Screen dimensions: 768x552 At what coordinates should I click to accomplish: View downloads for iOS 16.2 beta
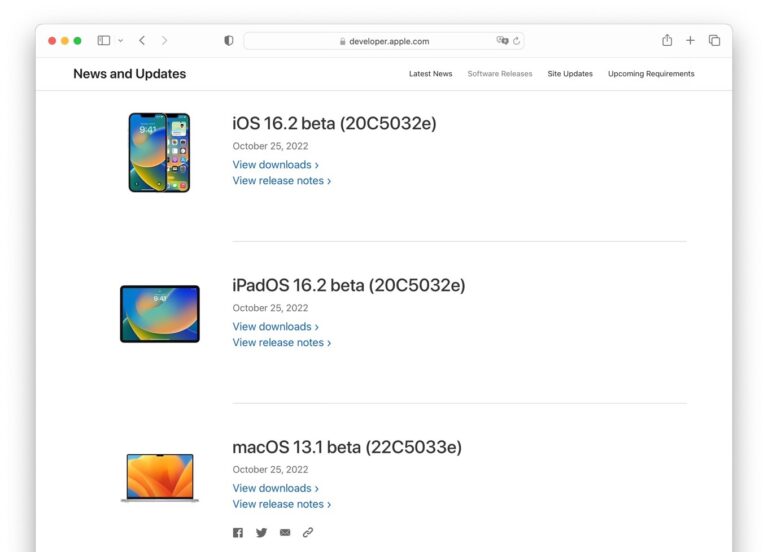pyautogui.click(x=275, y=165)
